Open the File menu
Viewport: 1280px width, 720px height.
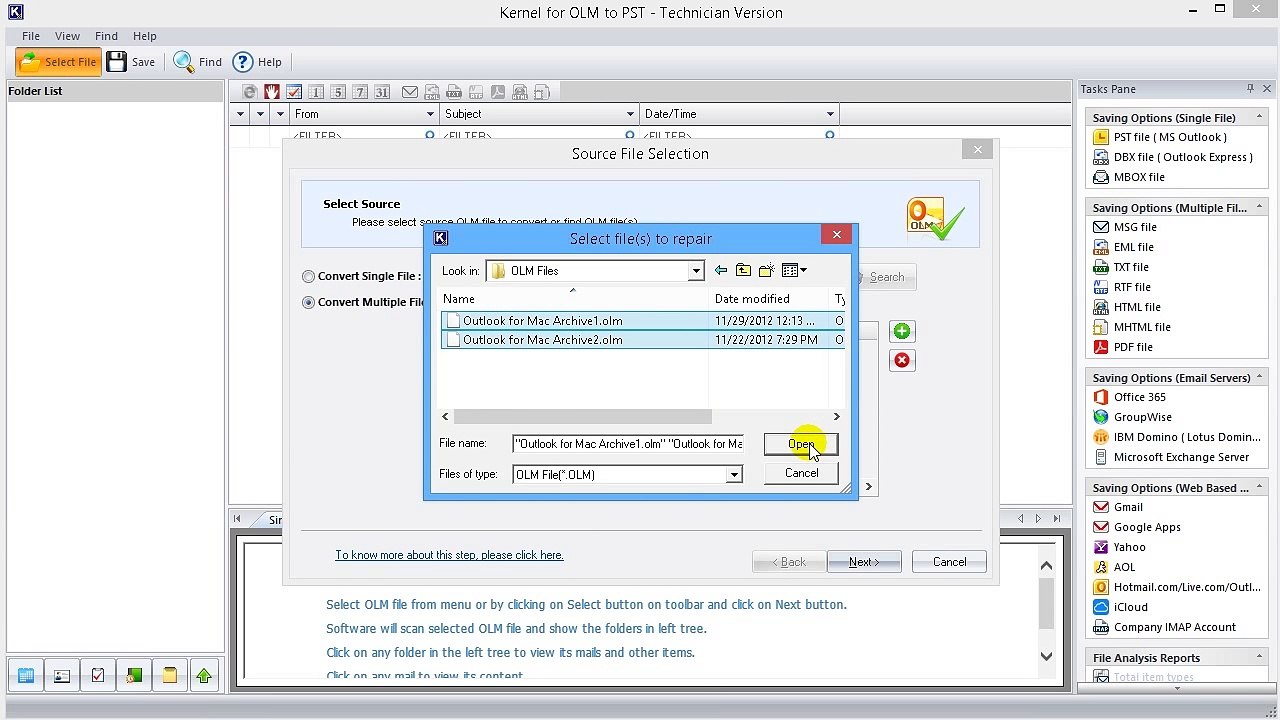click(31, 36)
